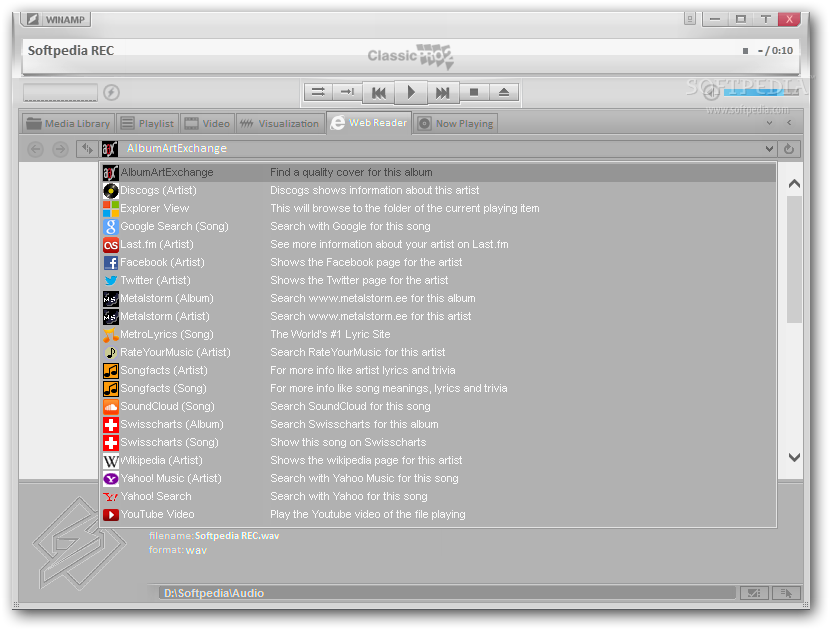
Task: Collapse the AlbumArtExchange service dropdown arrow
Action: (769, 149)
